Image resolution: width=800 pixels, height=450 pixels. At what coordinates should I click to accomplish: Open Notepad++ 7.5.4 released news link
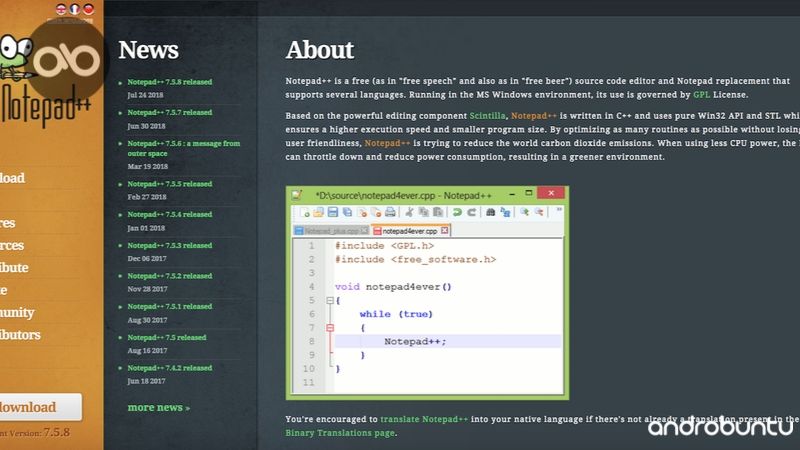[169, 215]
